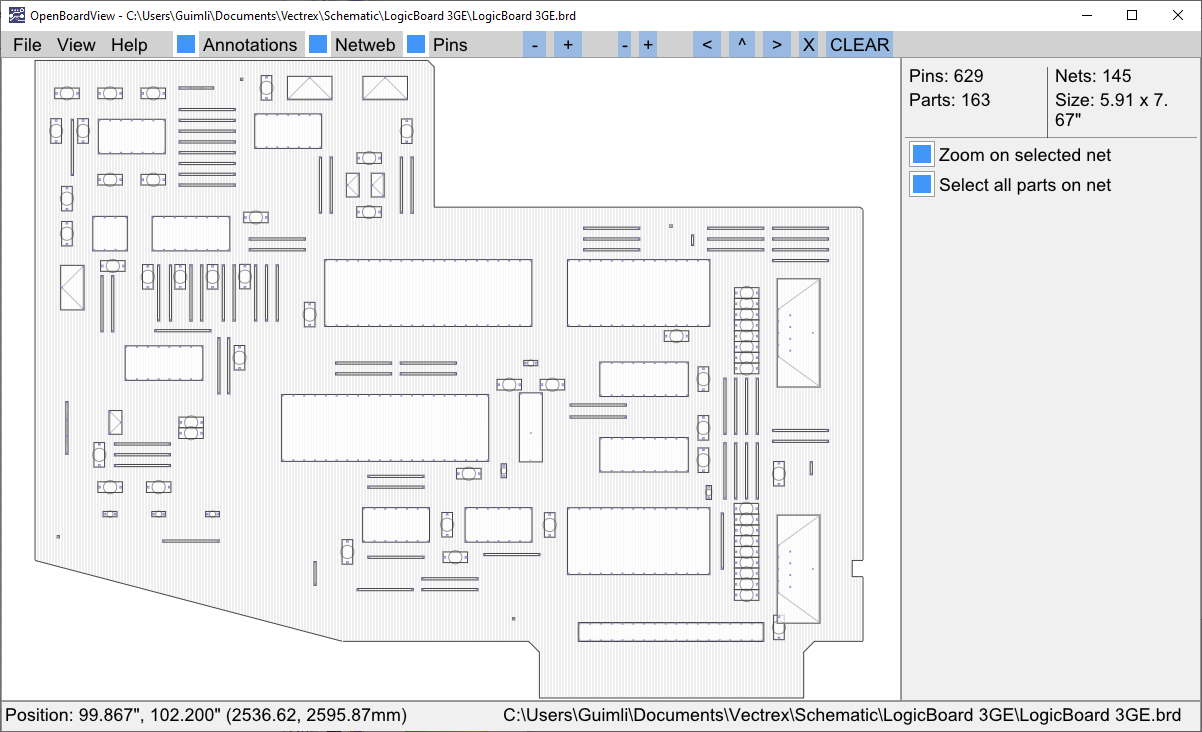1202x732 pixels.
Task: Open the View menu
Action: click(75, 44)
